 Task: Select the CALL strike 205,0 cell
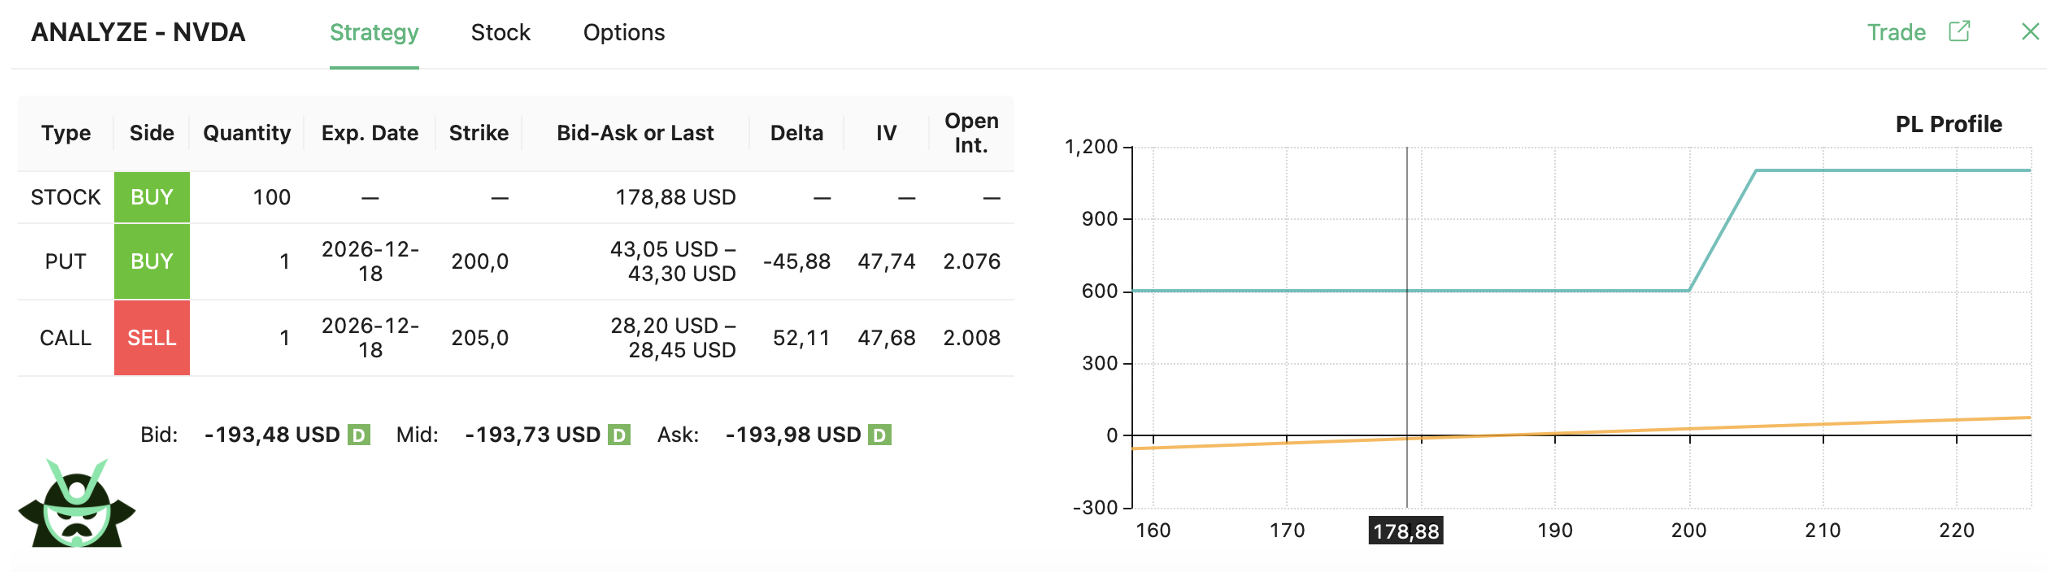point(479,338)
